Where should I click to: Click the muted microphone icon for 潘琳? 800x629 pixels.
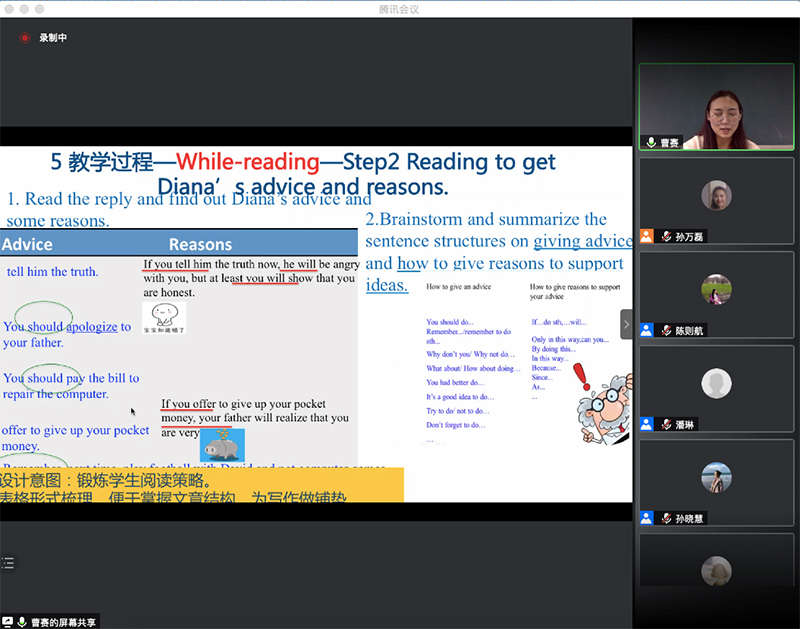[x=665, y=424]
